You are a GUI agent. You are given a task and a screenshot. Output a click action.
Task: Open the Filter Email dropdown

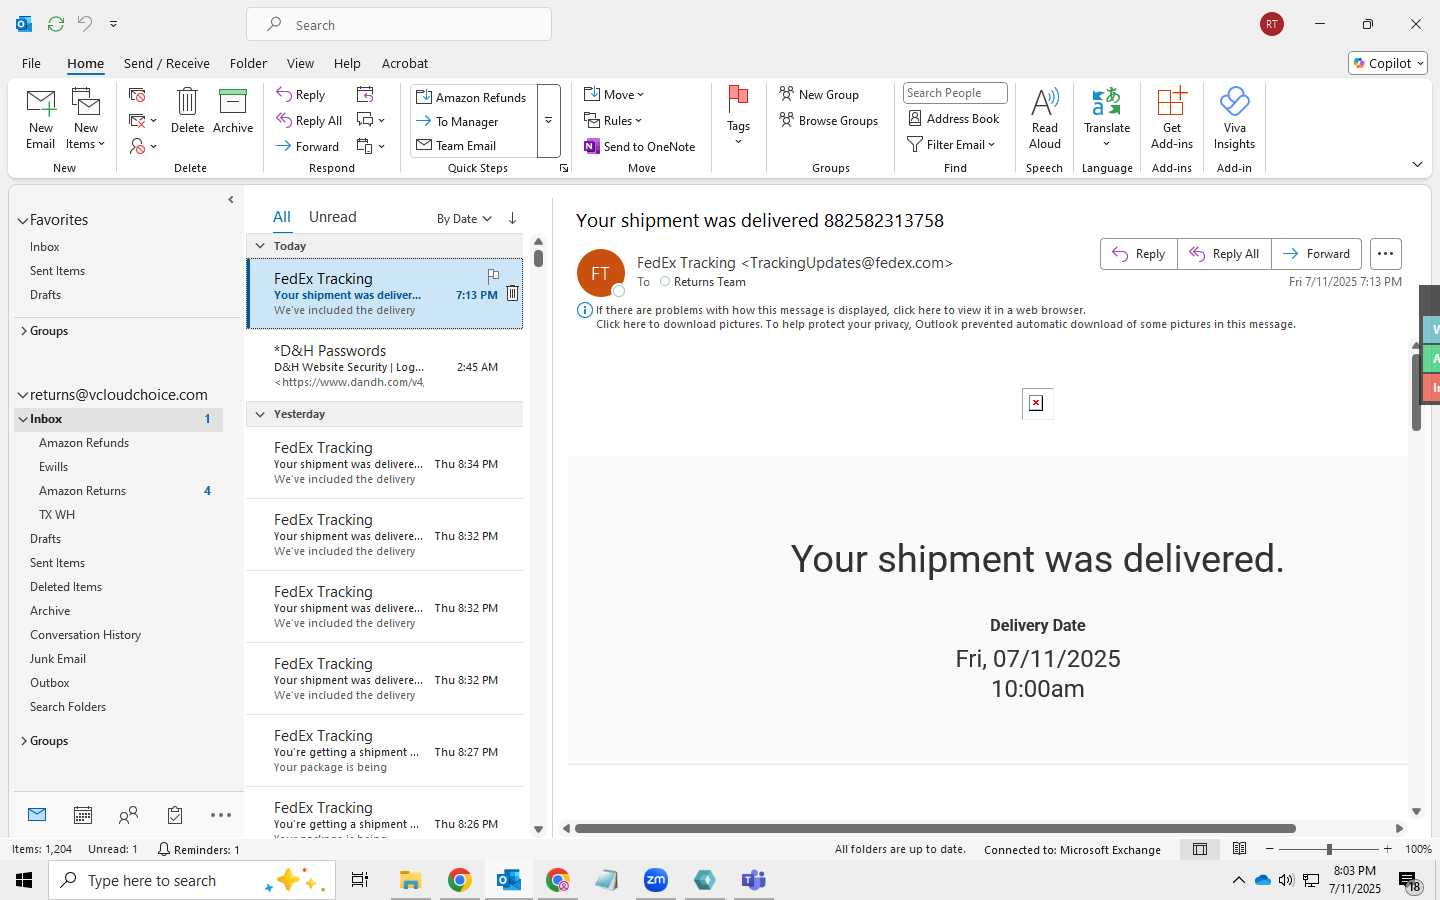pos(951,144)
